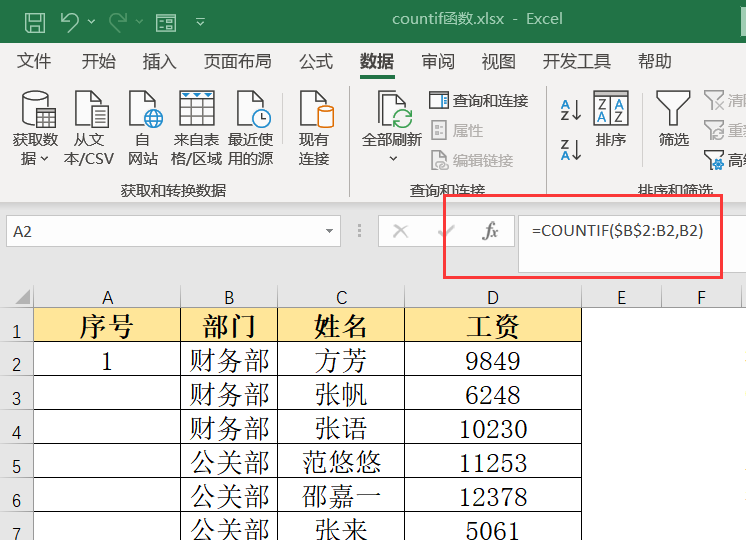This screenshot has width=746, height=540.
Task: Click the 现有连接 icon
Action: coord(316,109)
